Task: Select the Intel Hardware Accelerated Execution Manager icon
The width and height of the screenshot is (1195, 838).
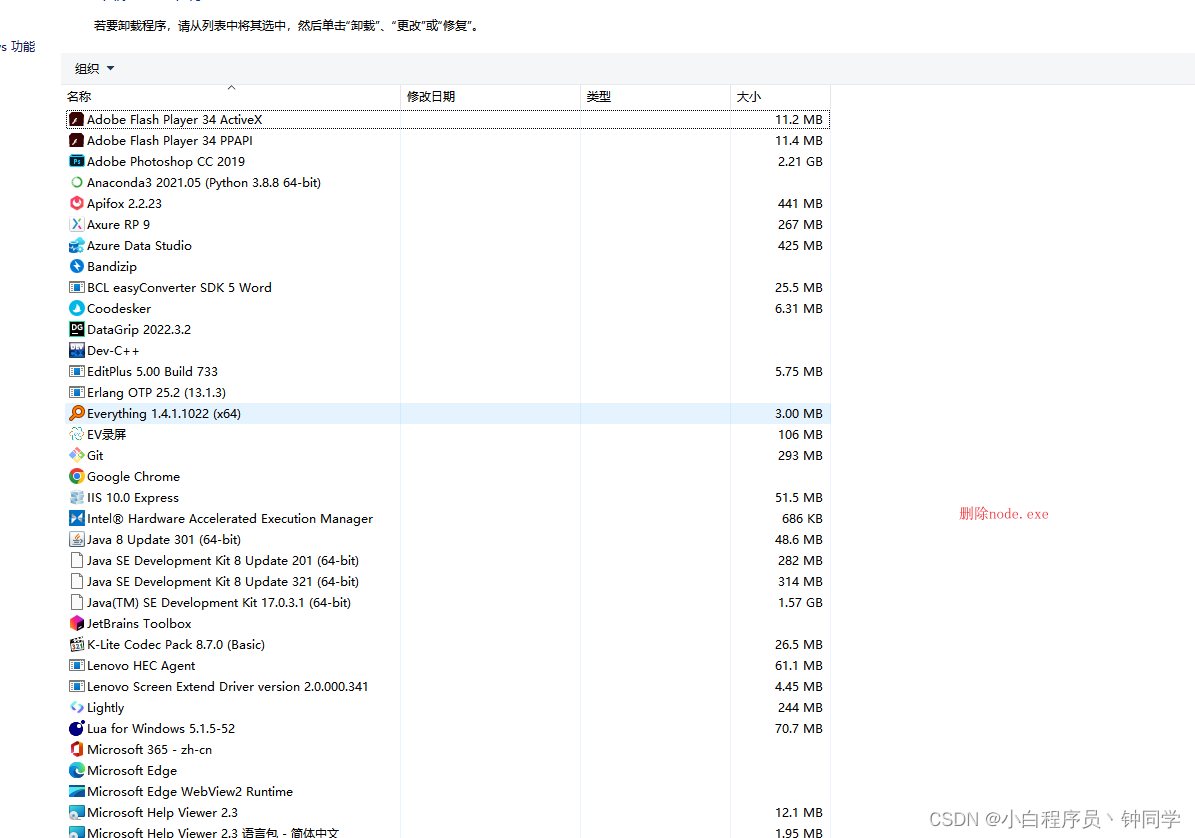Action: click(x=76, y=519)
